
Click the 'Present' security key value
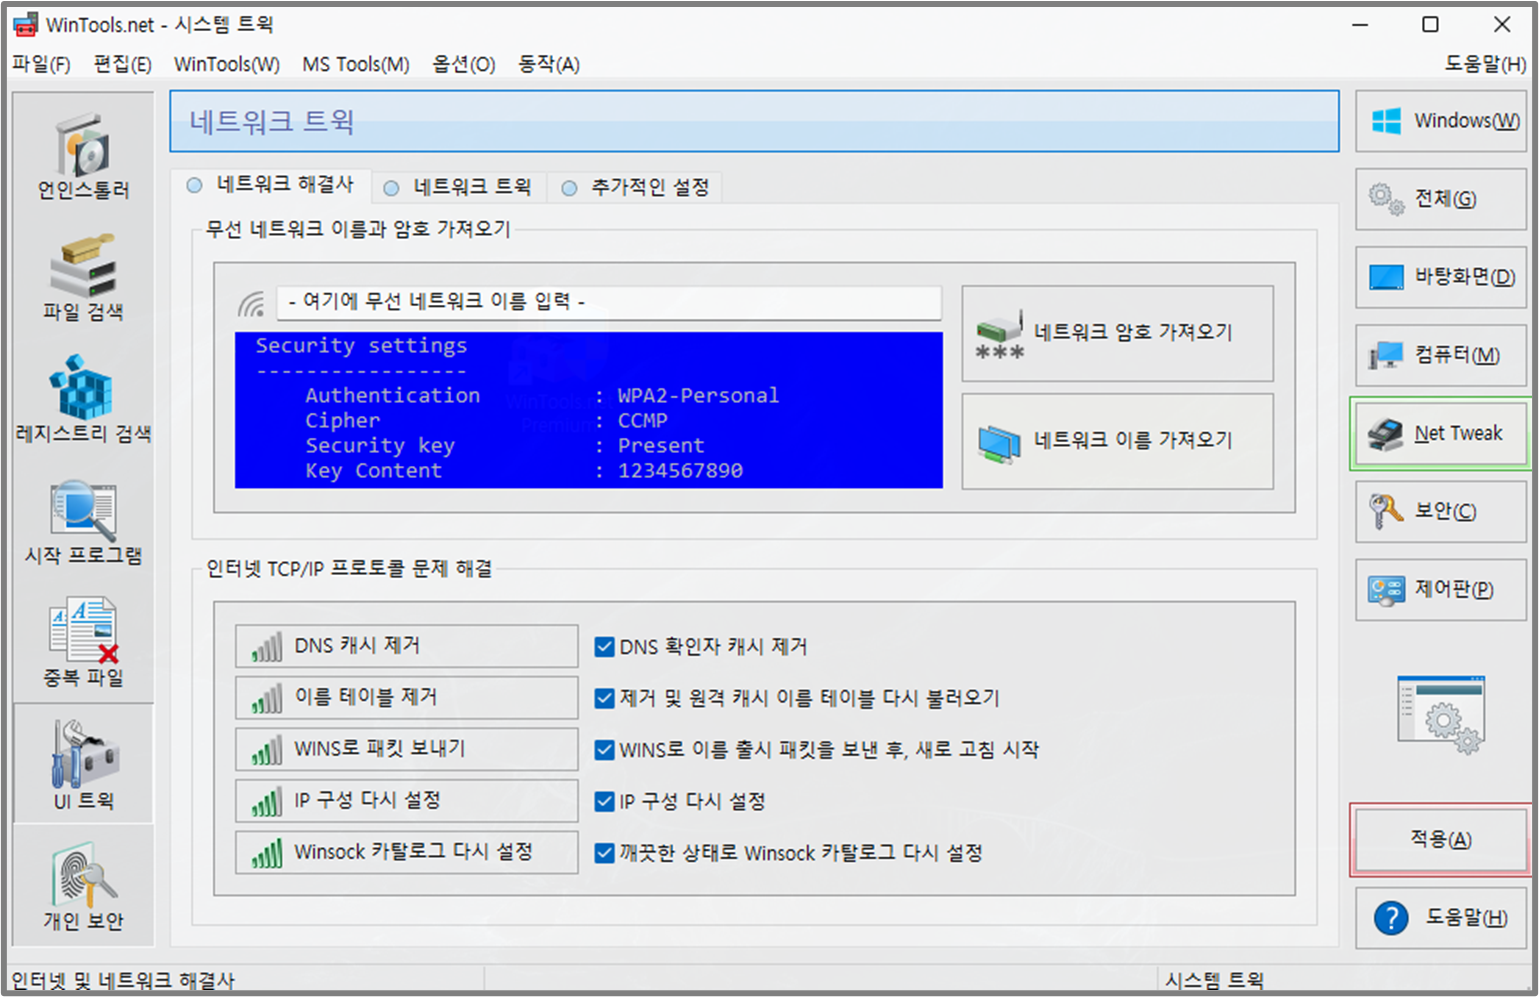661,446
